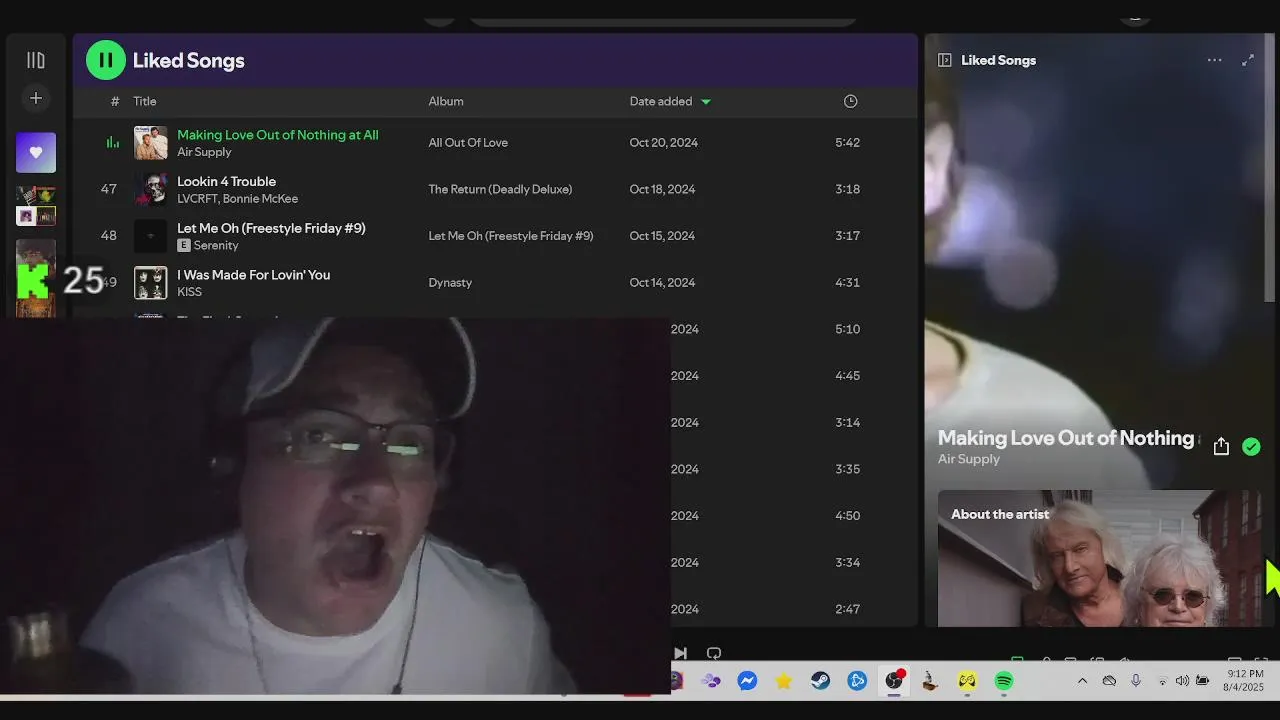Toggle the green liked checkmark for current song
The height and width of the screenshot is (720, 1280).
pyautogui.click(x=1251, y=447)
